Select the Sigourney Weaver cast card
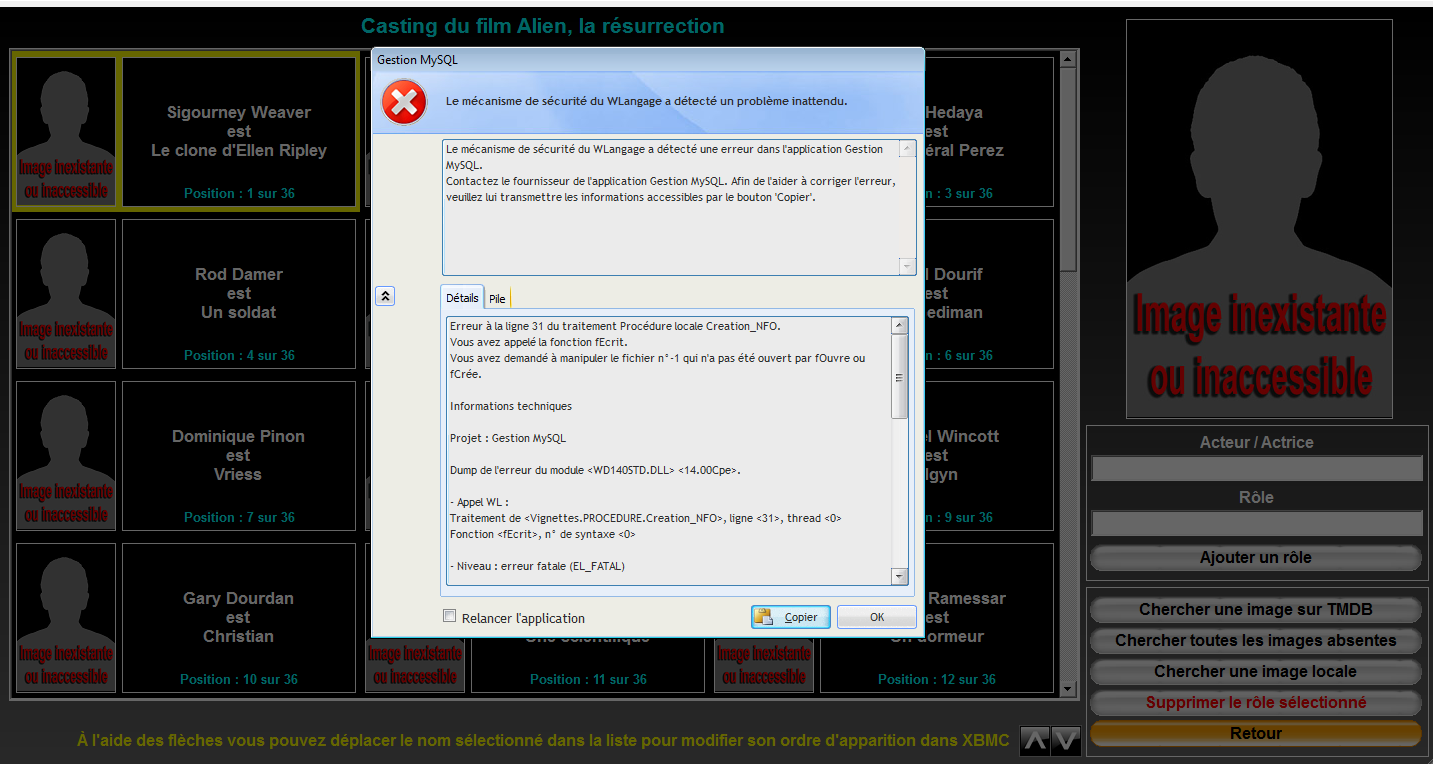The height and width of the screenshot is (764, 1433). click(239, 132)
